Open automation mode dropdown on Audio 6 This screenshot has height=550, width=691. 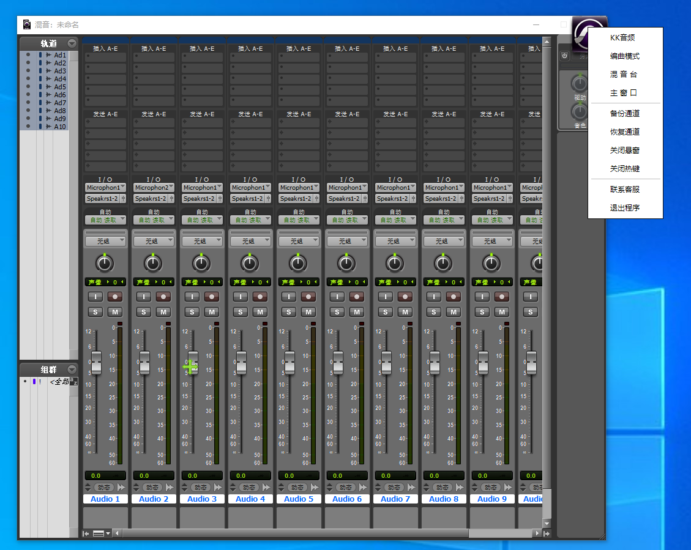(347, 219)
